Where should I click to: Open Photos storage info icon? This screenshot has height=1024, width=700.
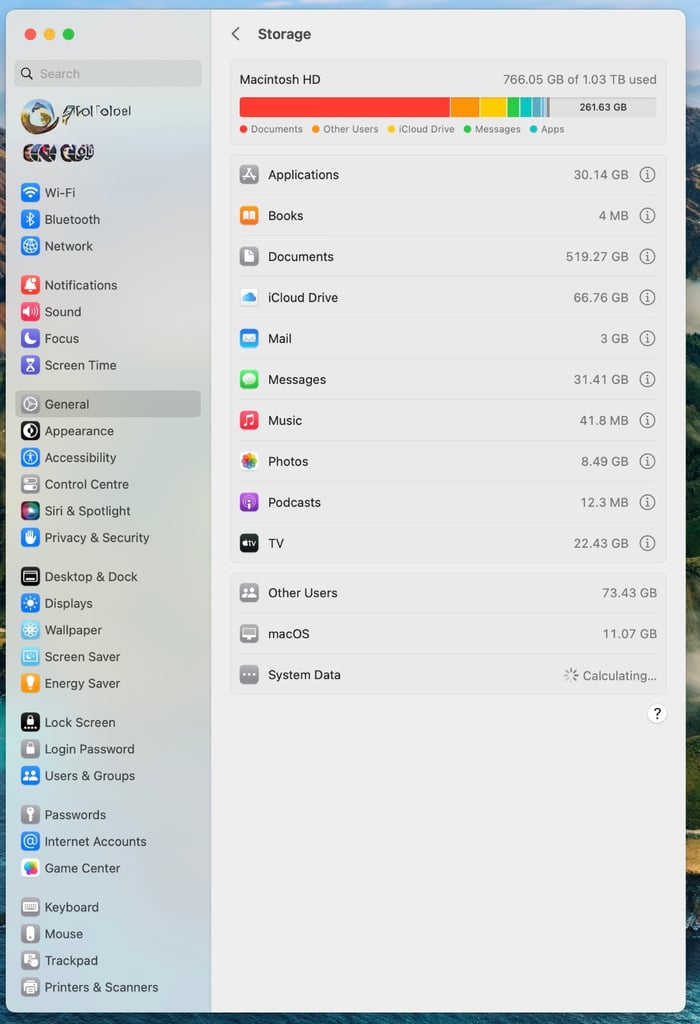(647, 462)
